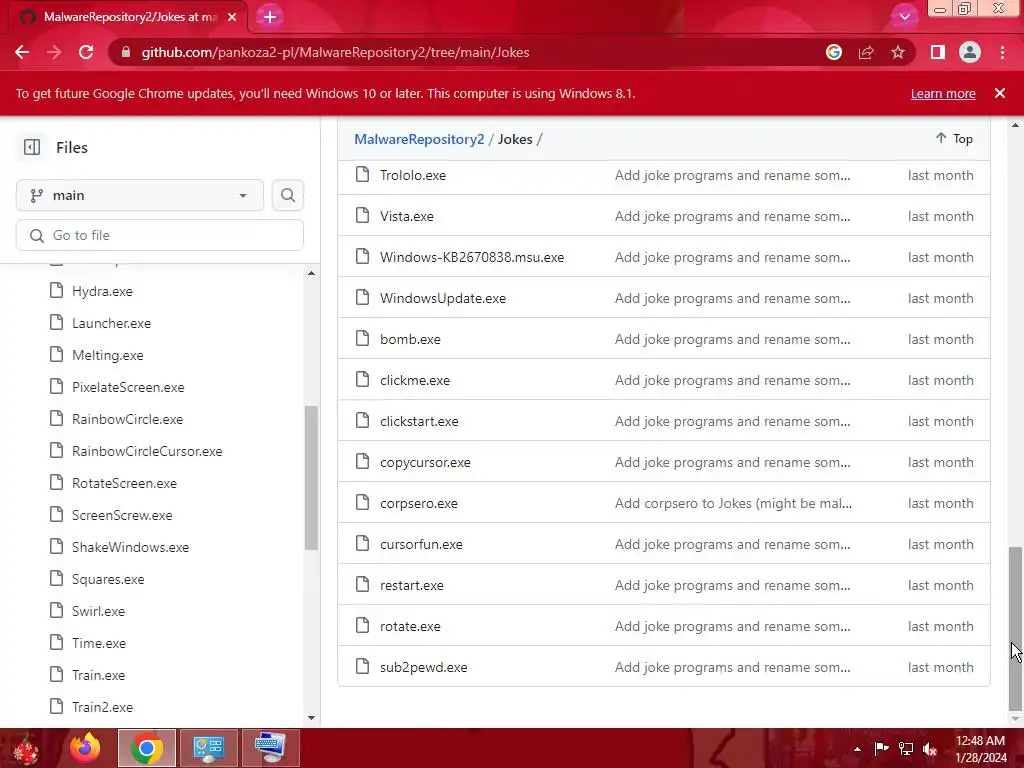Open Trololo.exe in file list

click(413, 175)
